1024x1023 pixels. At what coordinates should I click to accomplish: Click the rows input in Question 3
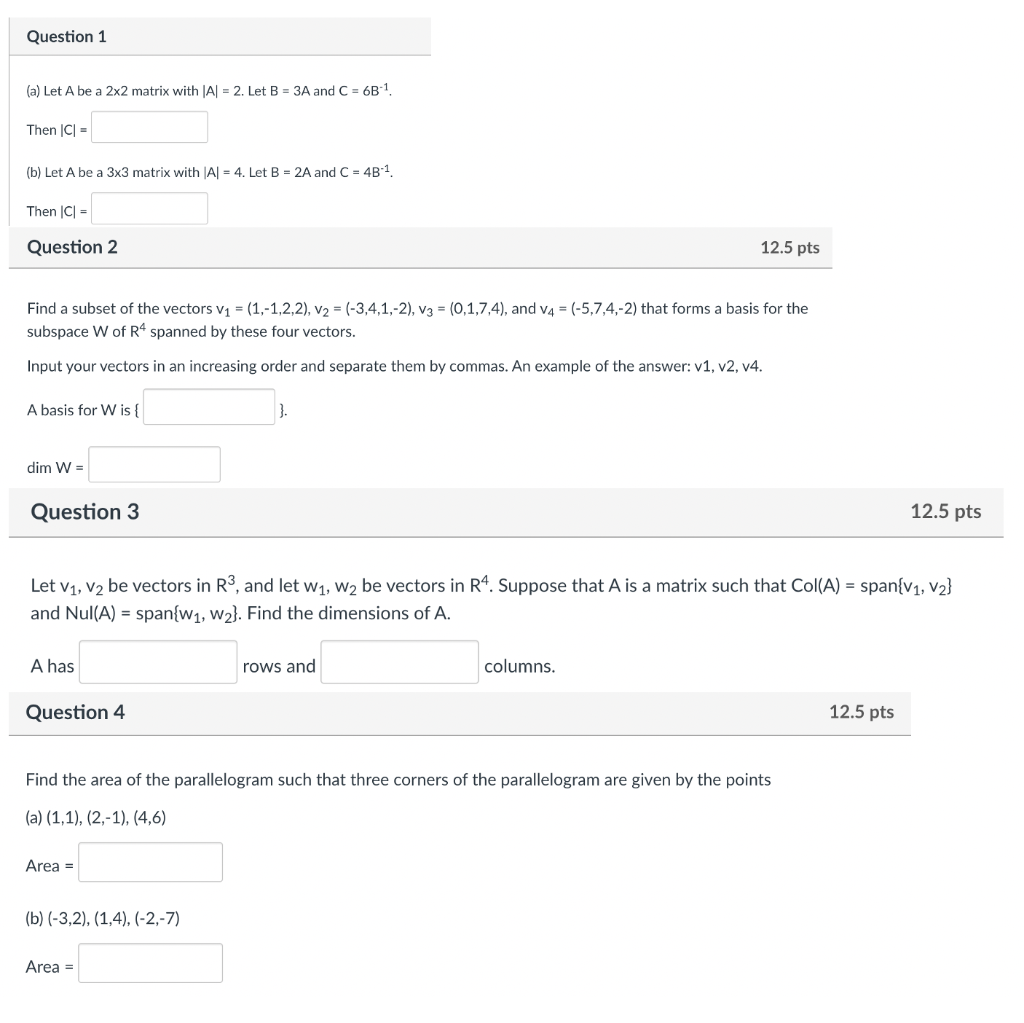(x=157, y=661)
